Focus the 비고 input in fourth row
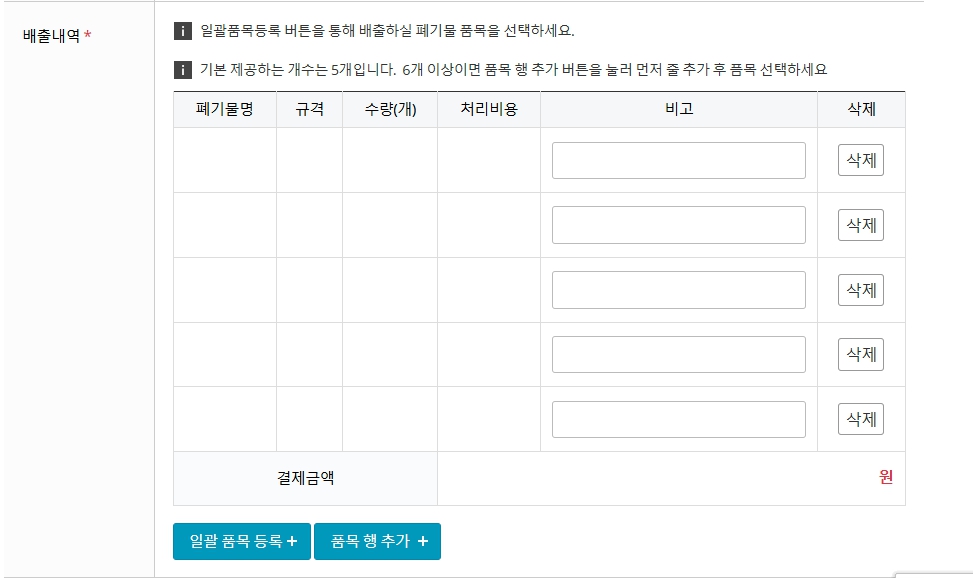Image resolution: width=973 pixels, height=578 pixels. tap(679, 354)
